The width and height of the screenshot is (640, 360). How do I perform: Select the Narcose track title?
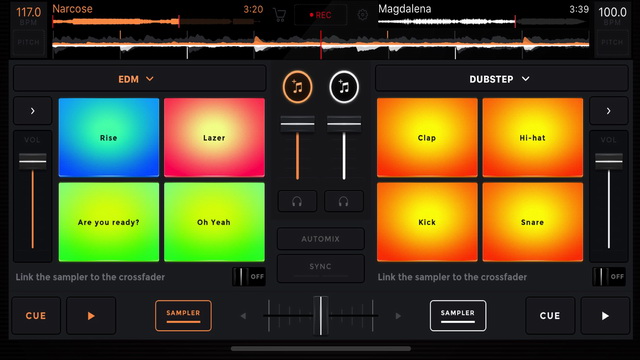(x=72, y=9)
